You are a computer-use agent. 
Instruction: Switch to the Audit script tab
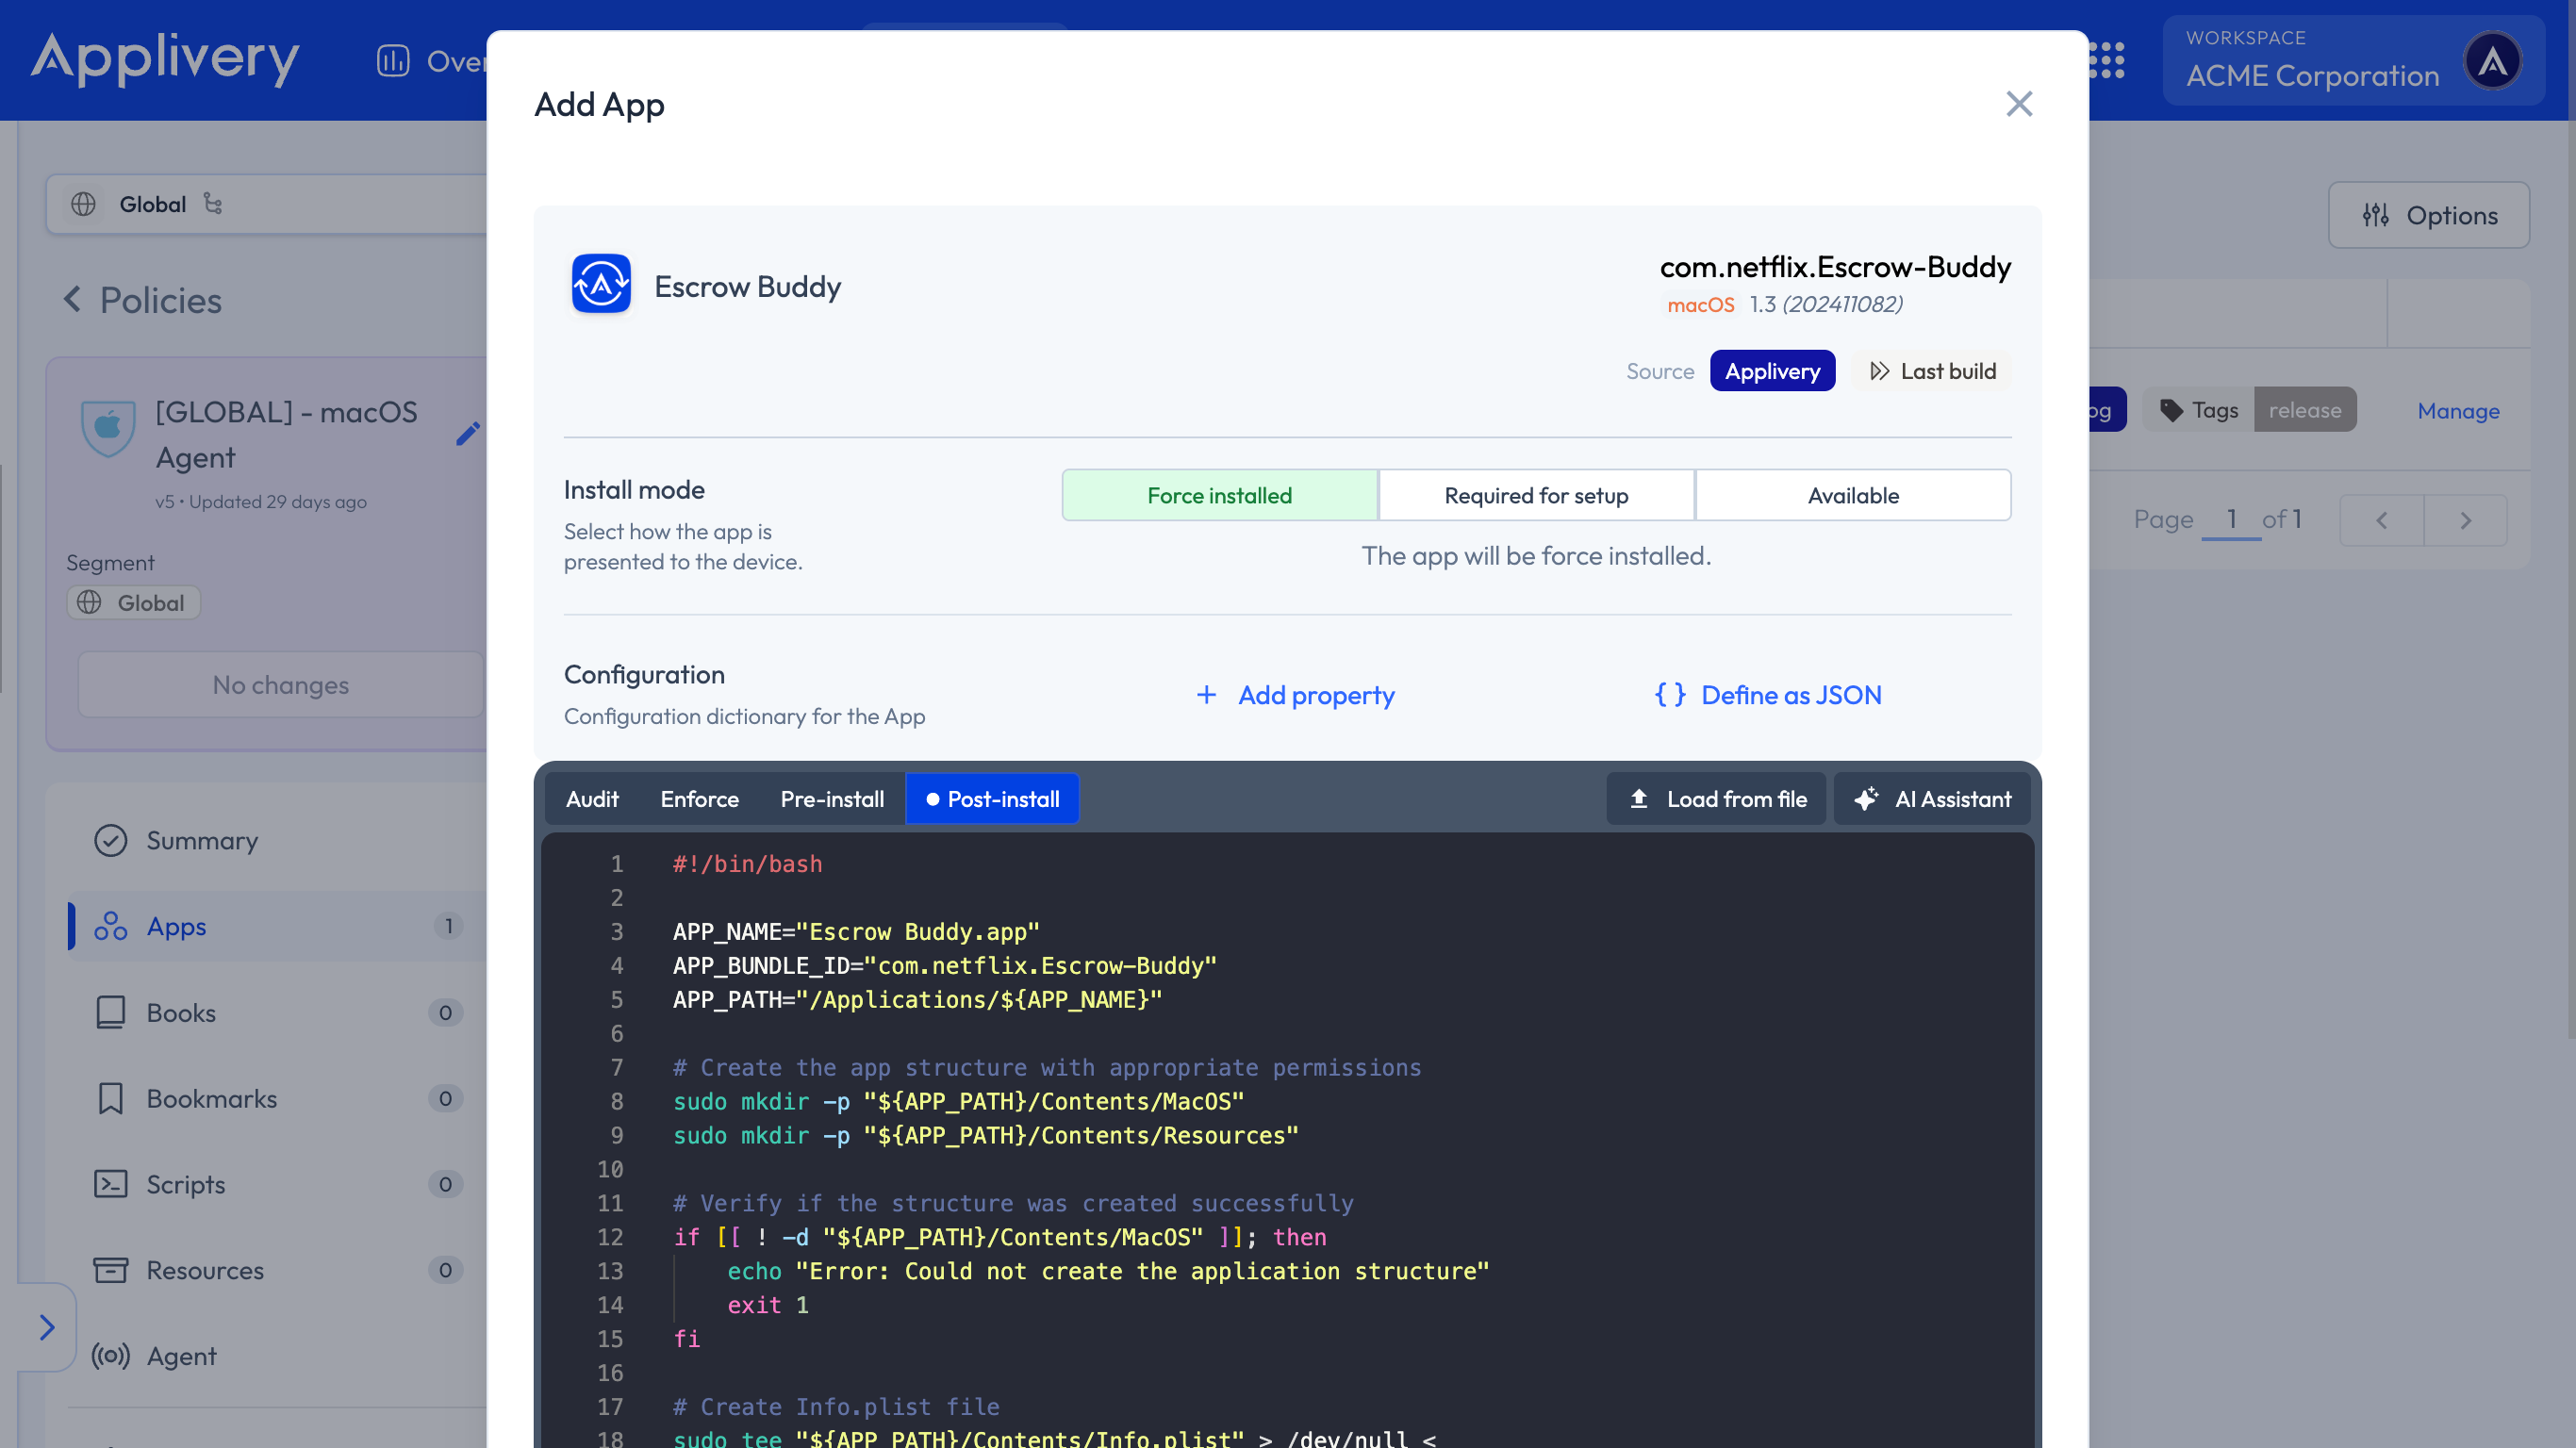[592, 799]
